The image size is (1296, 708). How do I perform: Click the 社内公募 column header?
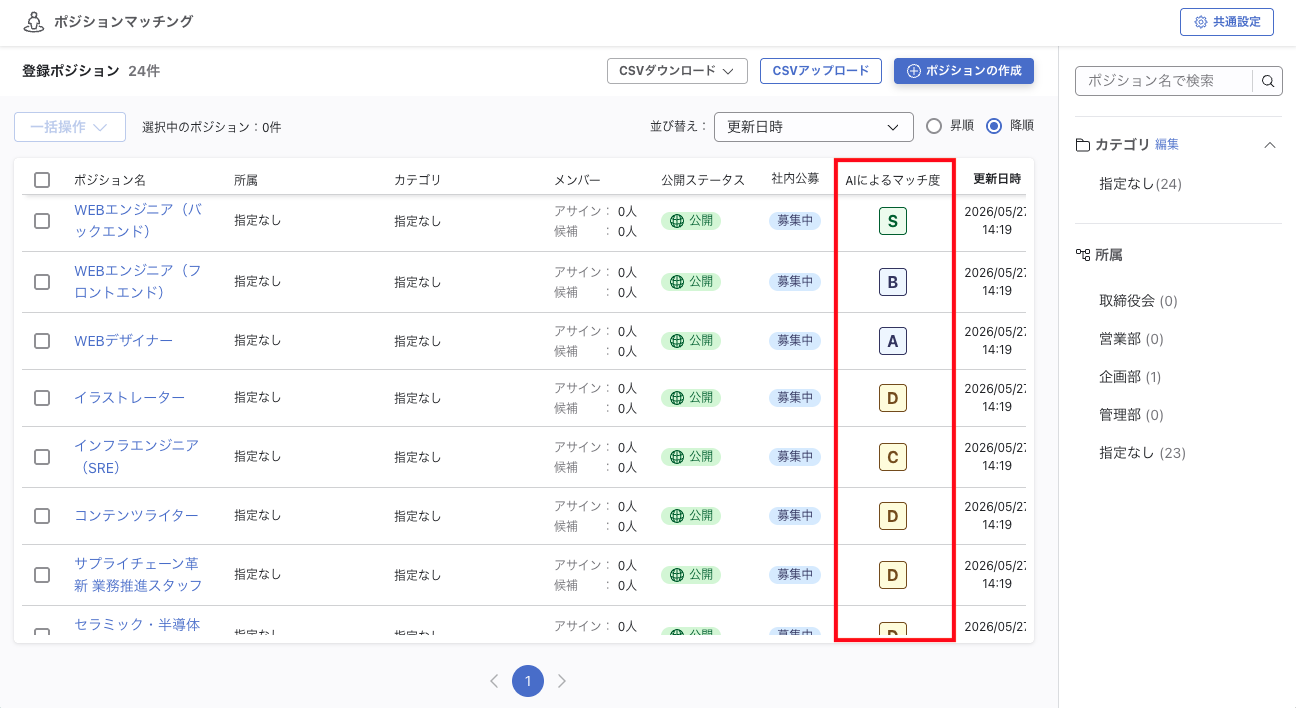coord(795,179)
